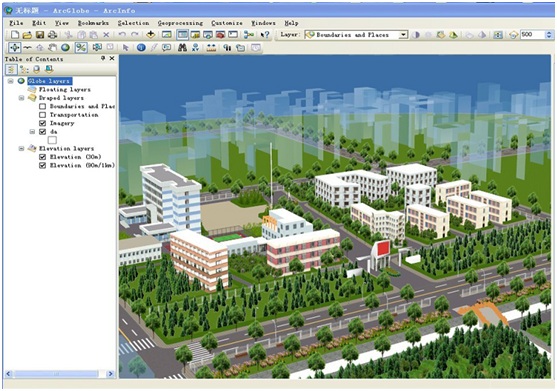
Task: Click the Find binoculars icon
Action: [x=183, y=48]
